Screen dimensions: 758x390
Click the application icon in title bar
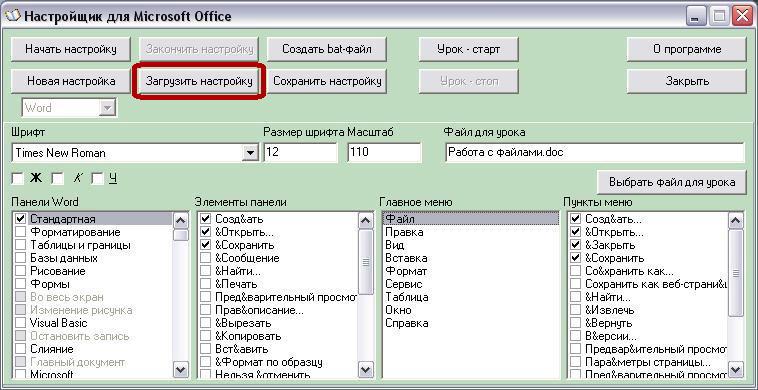coord(12,16)
